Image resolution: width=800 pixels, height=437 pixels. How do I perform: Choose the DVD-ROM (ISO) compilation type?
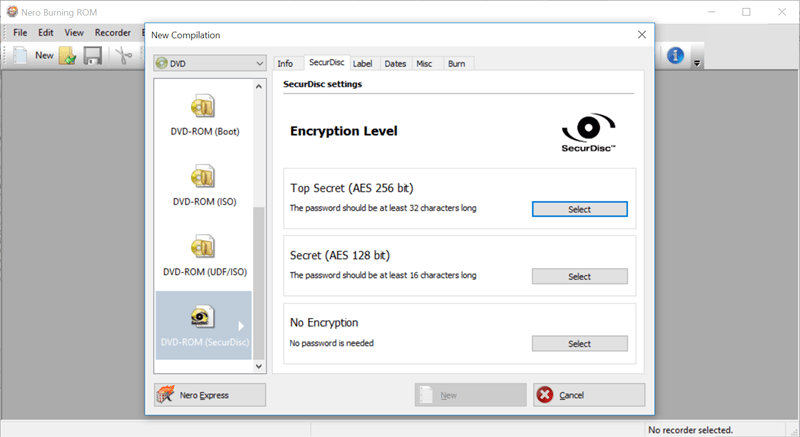[x=205, y=185]
